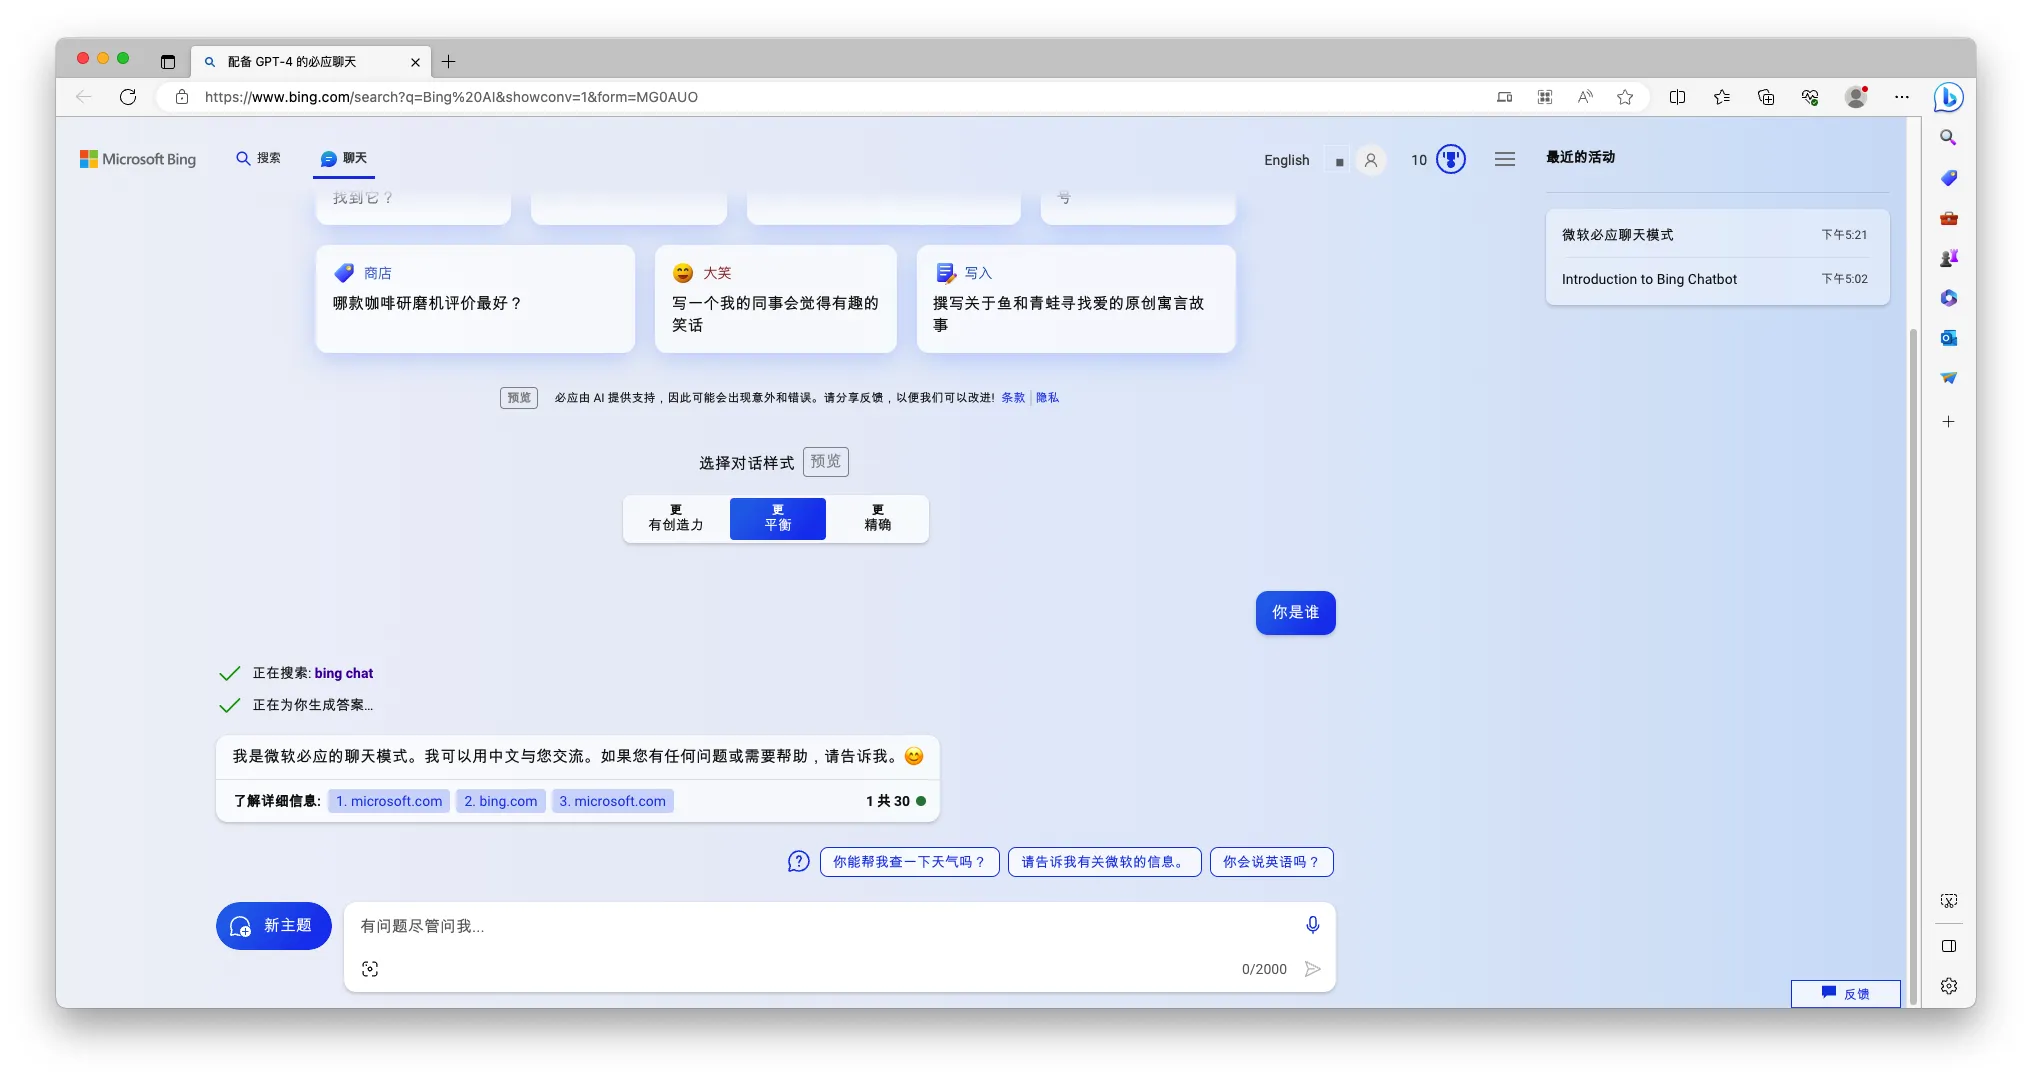Viewport: 2032px width, 1082px height.
Task: View site information lock icon
Action: pos(182,97)
